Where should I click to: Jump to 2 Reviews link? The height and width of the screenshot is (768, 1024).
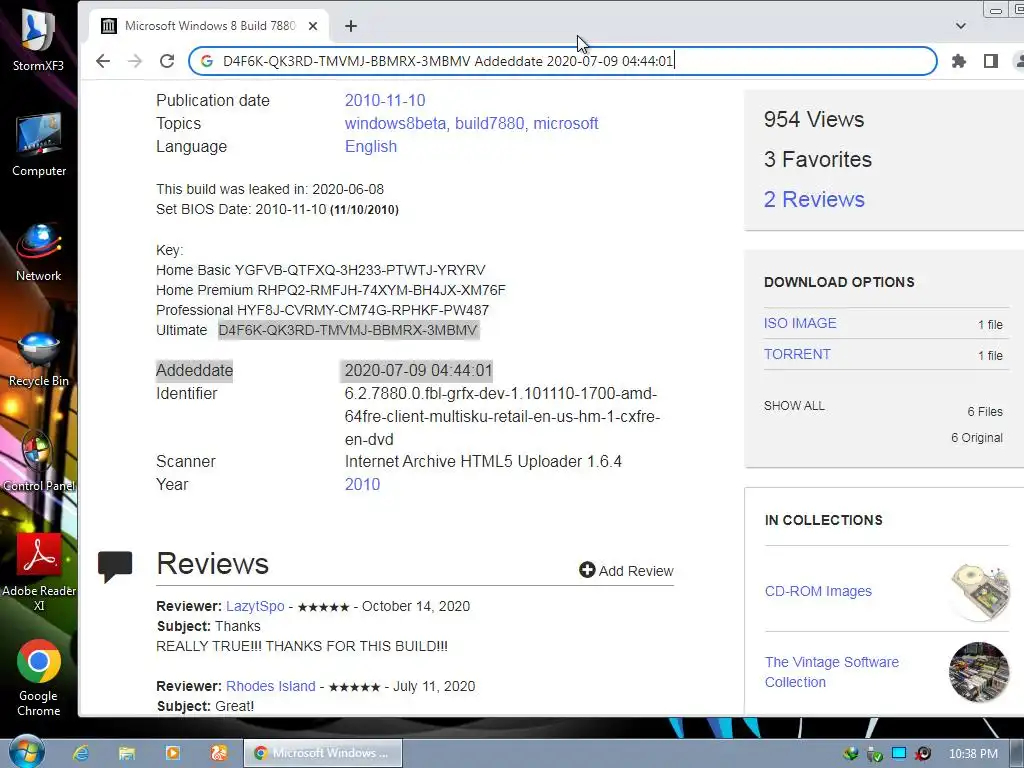[x=814, y=199]
